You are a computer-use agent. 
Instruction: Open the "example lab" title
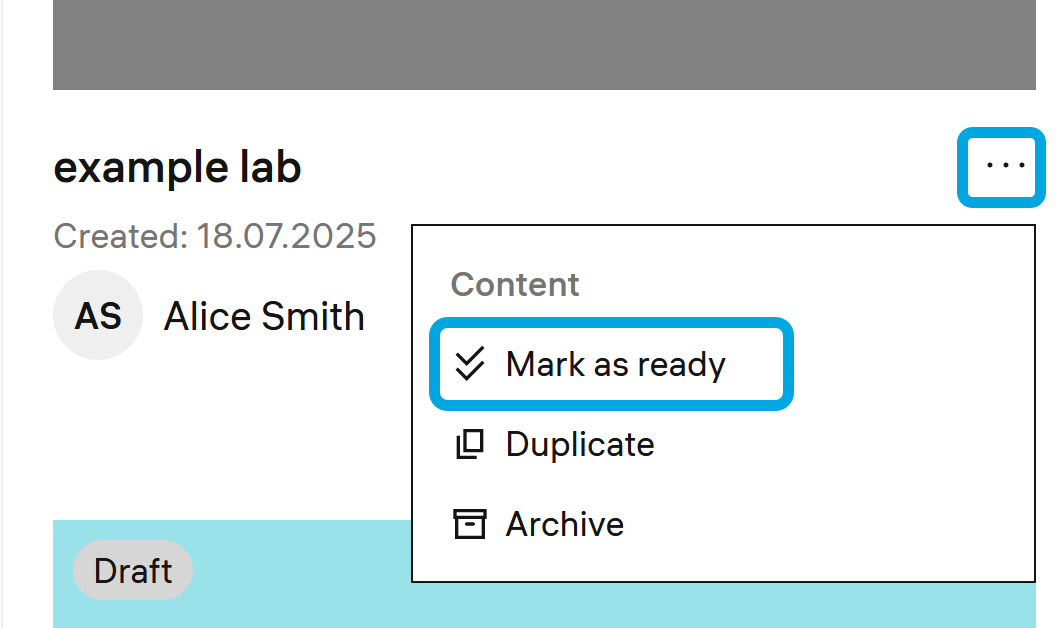(x=177, y=168)
